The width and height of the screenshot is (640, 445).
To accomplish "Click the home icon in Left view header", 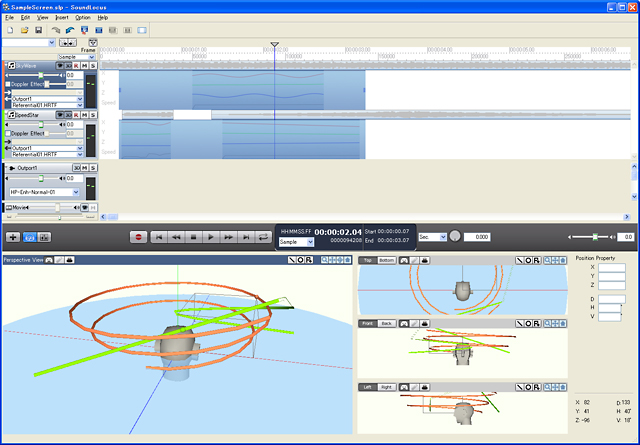I will (563, 387).
